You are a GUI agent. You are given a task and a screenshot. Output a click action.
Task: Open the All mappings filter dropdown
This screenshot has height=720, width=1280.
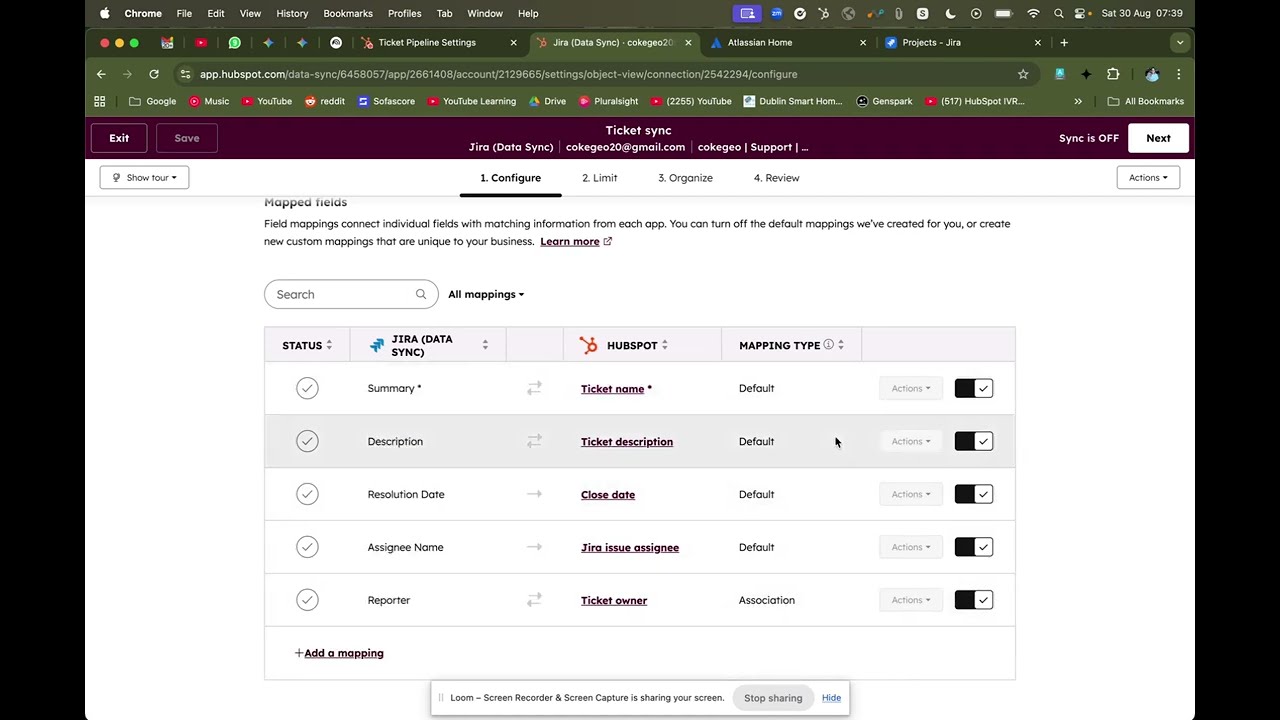click(x=486, y=294)
